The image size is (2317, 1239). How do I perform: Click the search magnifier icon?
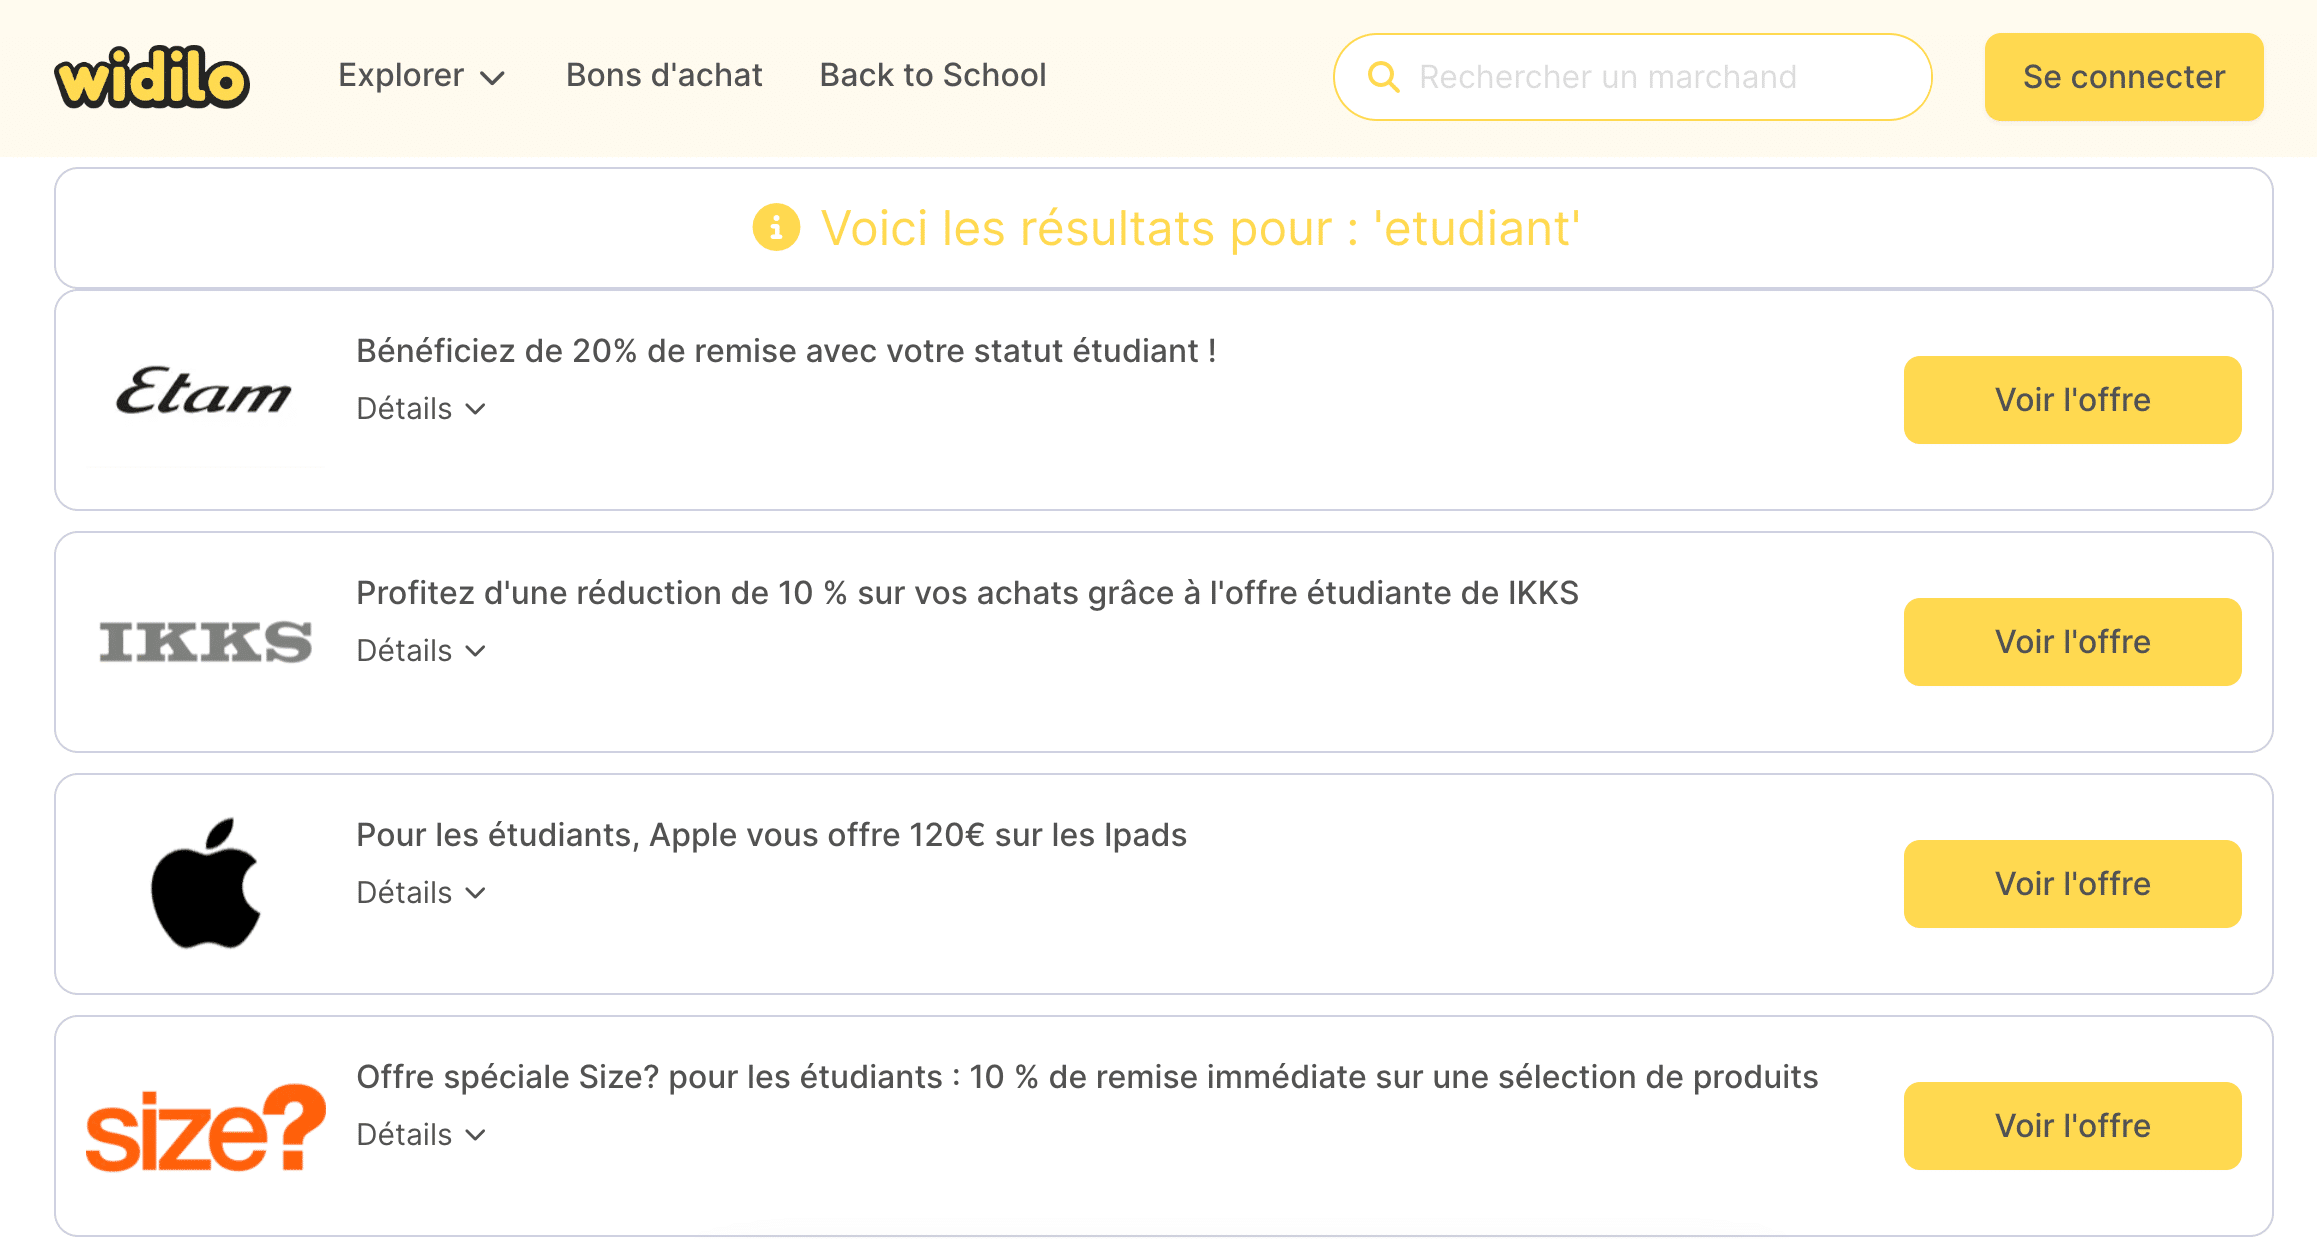(x=1384, y=76)
